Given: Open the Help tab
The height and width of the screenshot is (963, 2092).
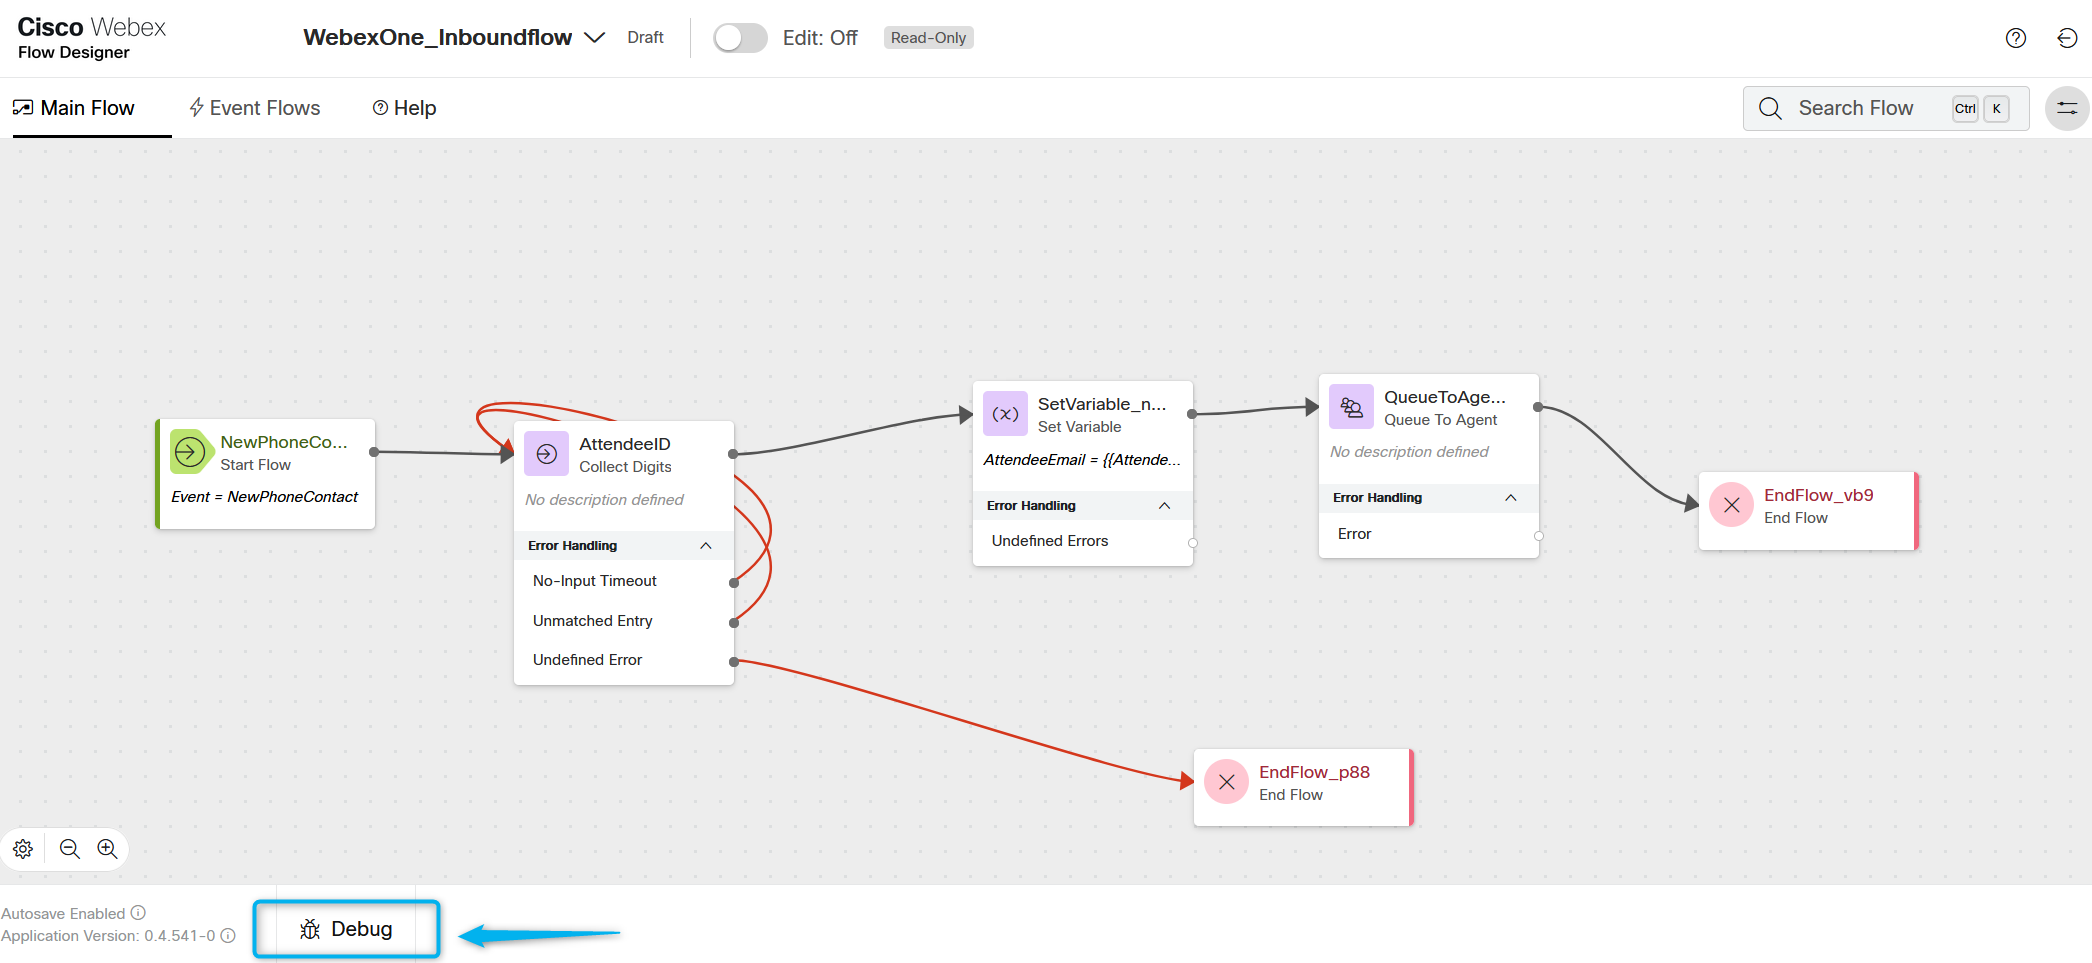Looking at the screenshot, I should click(x=405, y=108).
